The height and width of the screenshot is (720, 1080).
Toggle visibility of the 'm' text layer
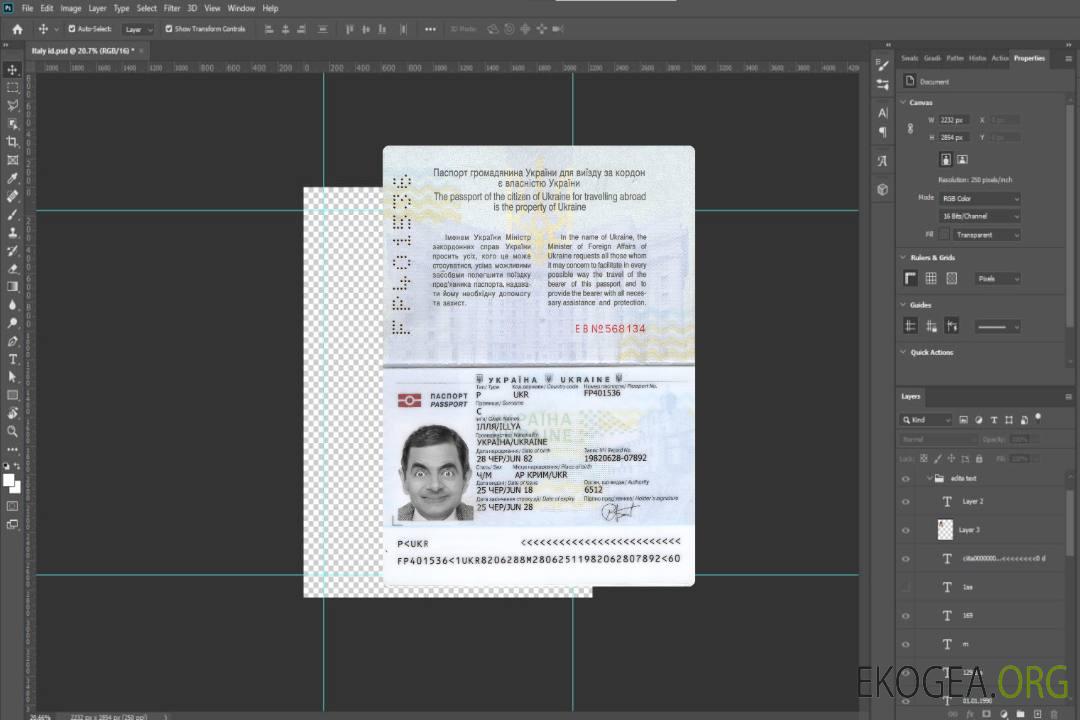tap(906, 645)
